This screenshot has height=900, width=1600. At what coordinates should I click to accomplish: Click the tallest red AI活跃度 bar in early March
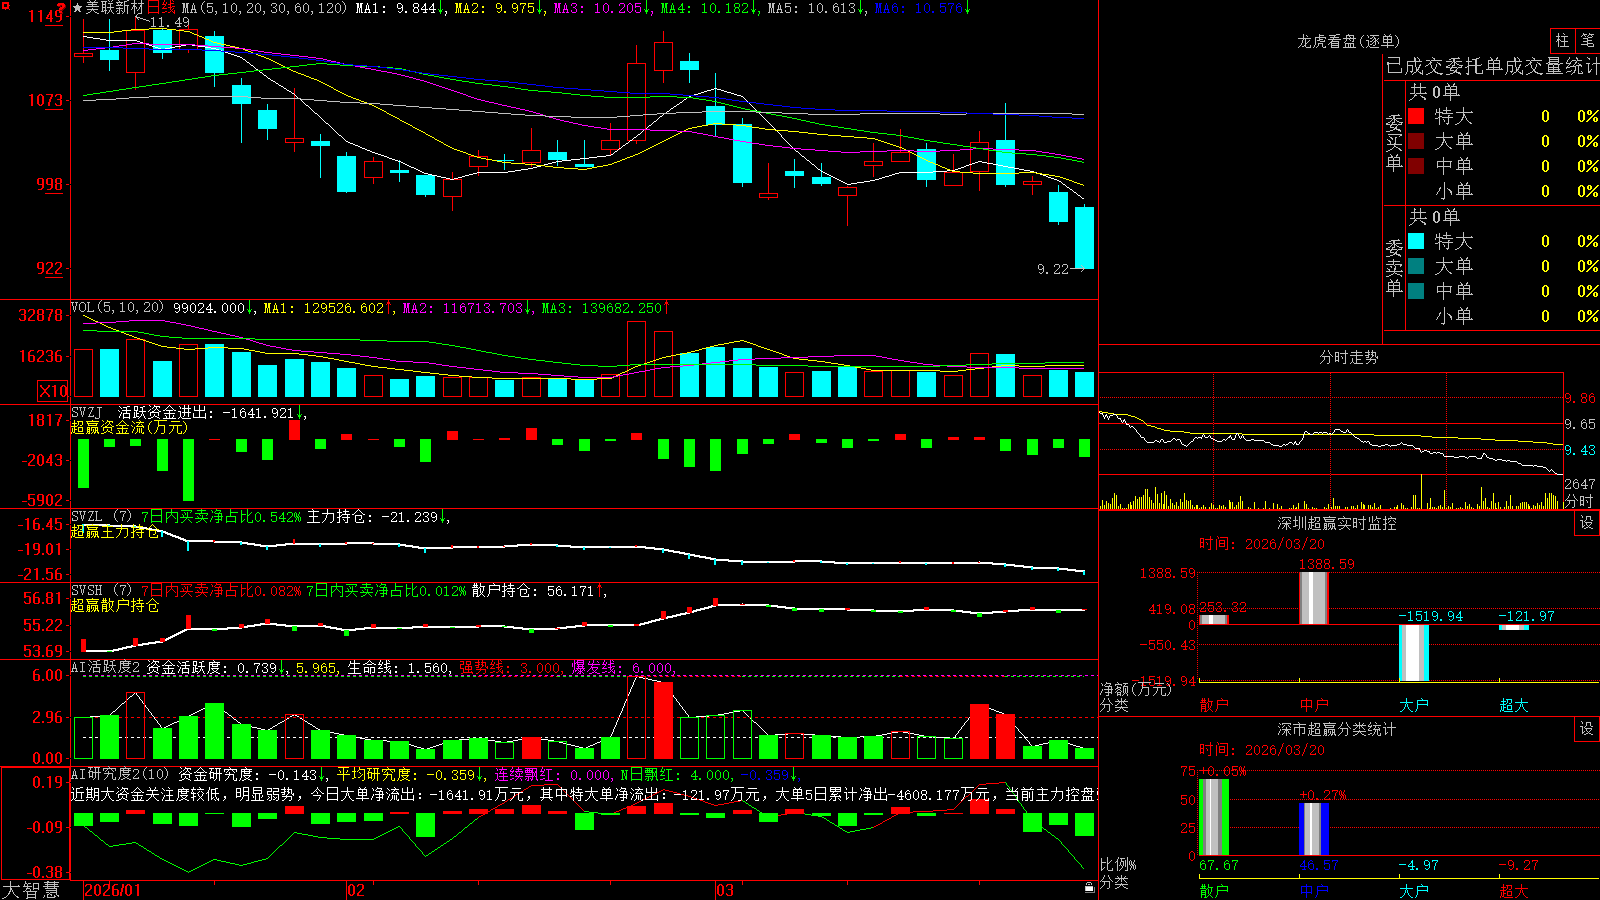click(x=663, y=720)
